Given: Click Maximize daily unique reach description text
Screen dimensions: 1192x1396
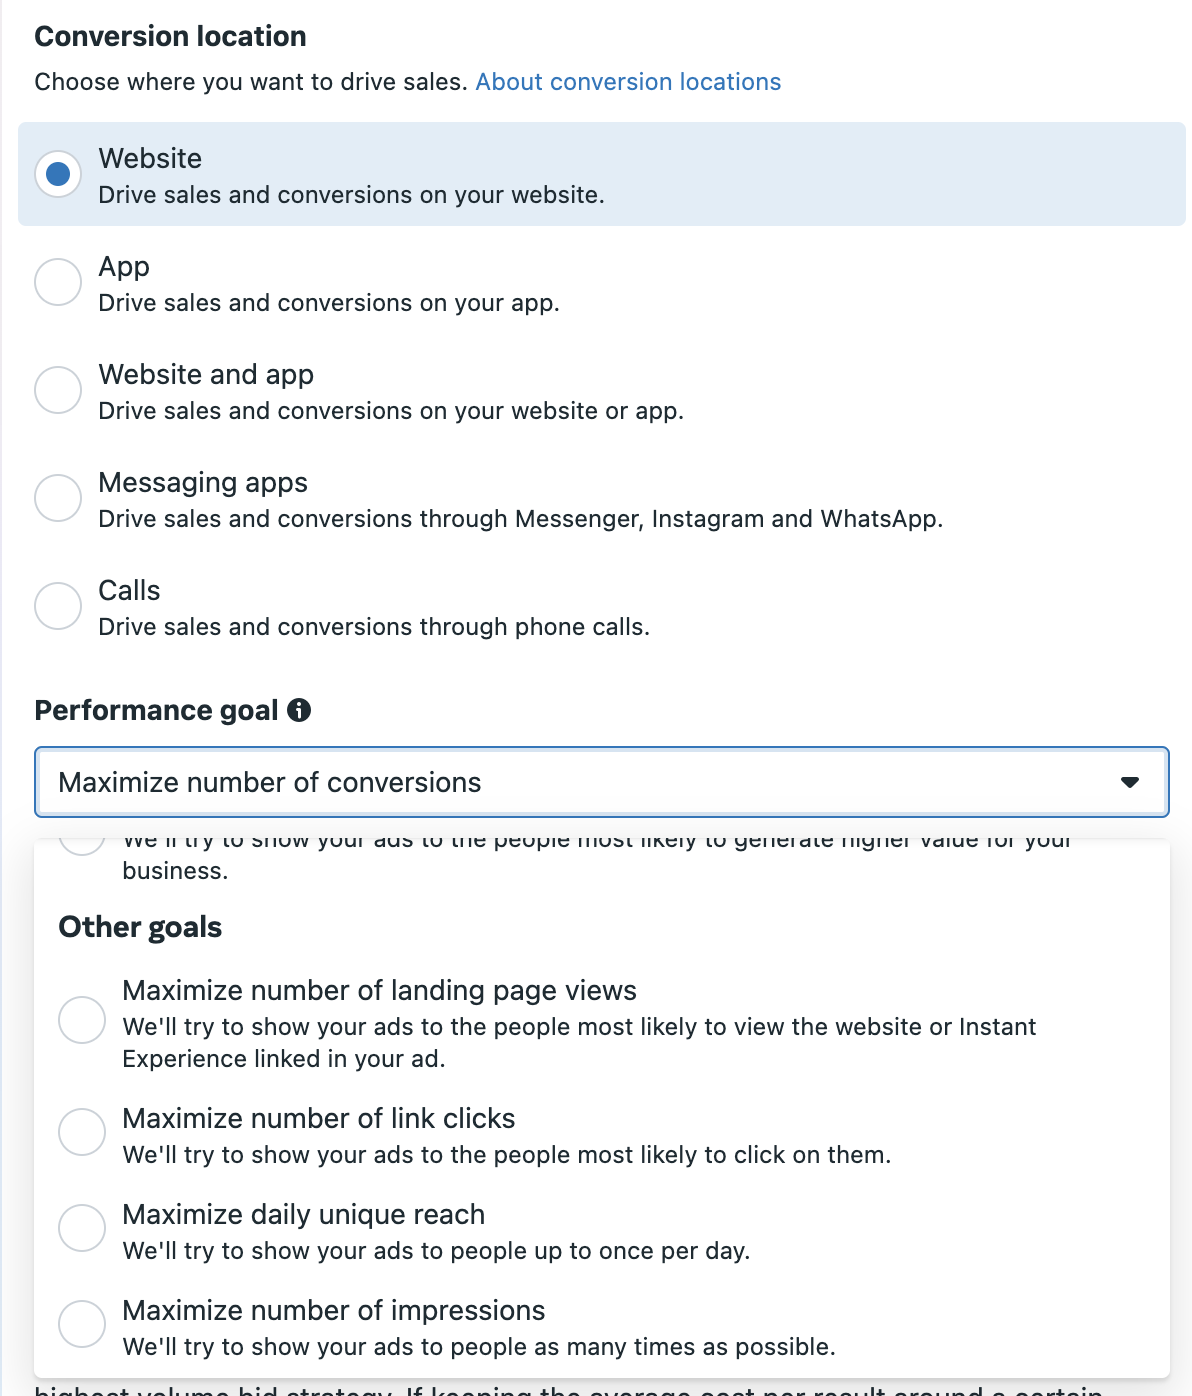Looking at the screenshot, I should [x=436, y=1251].
